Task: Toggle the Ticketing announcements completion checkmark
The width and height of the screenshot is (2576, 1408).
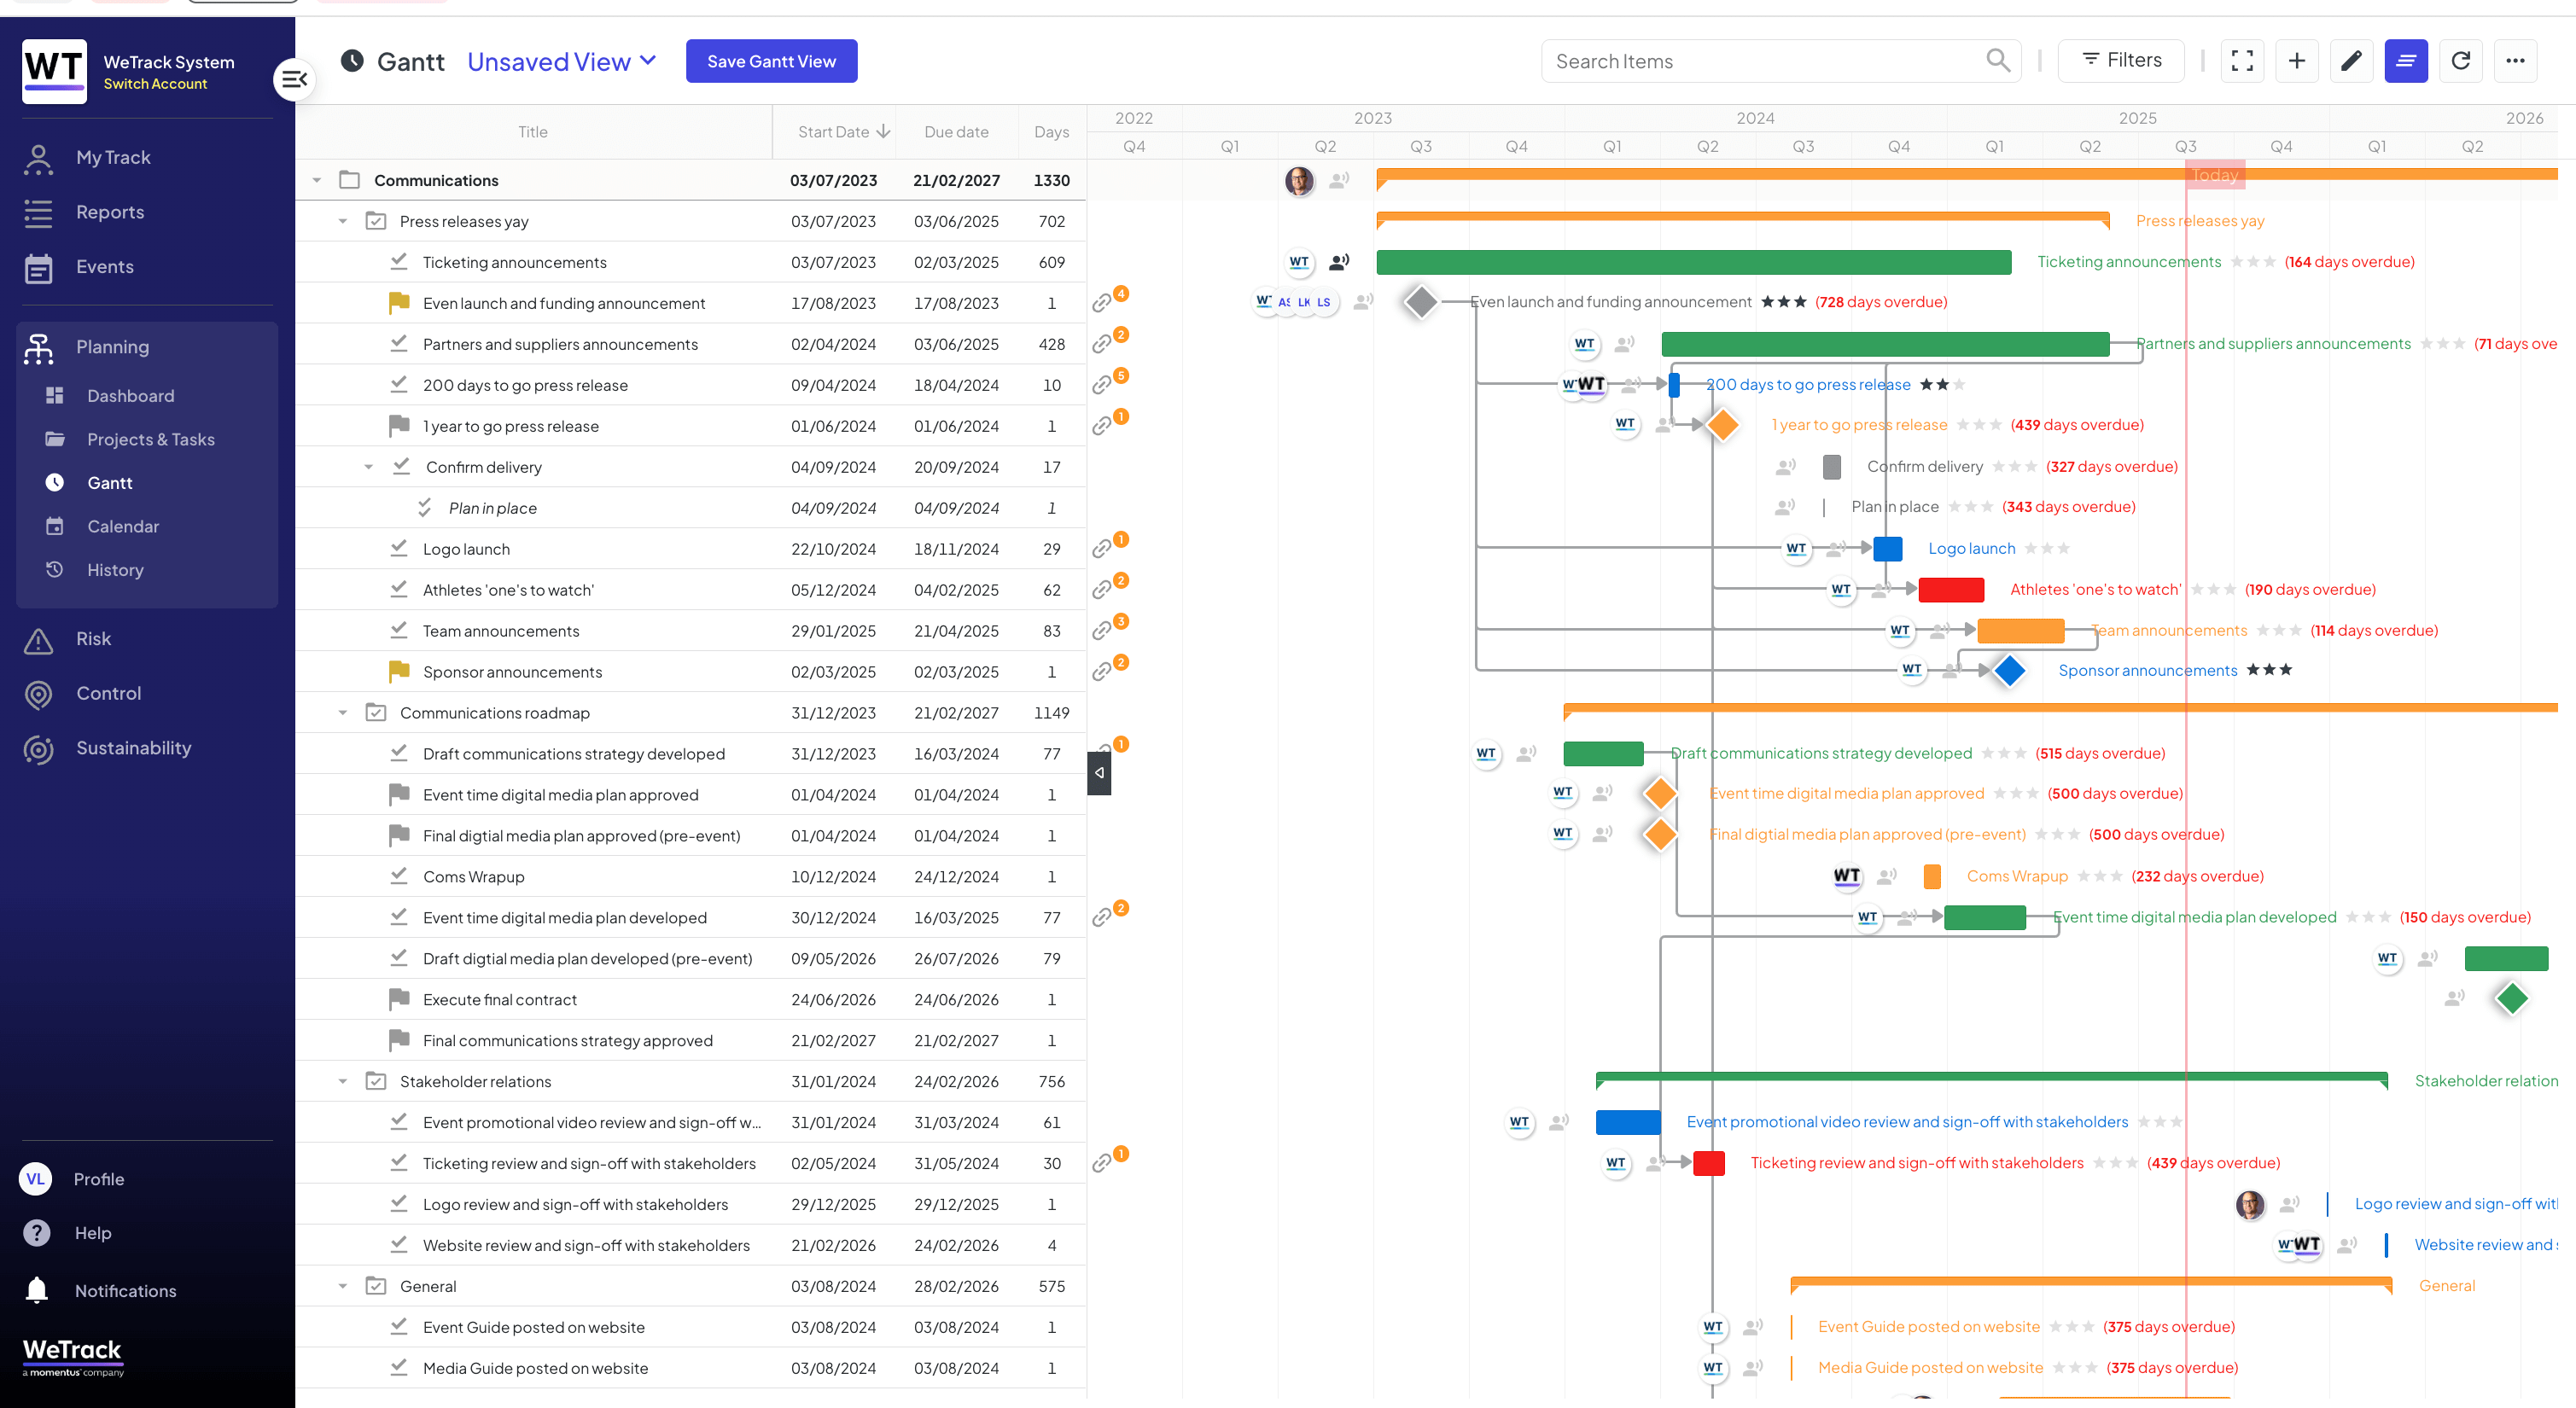Action: (399, 261)
